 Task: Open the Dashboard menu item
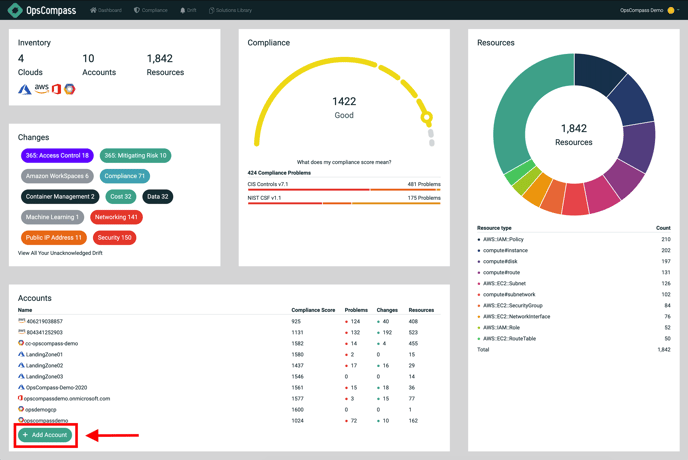pos(106,10)
